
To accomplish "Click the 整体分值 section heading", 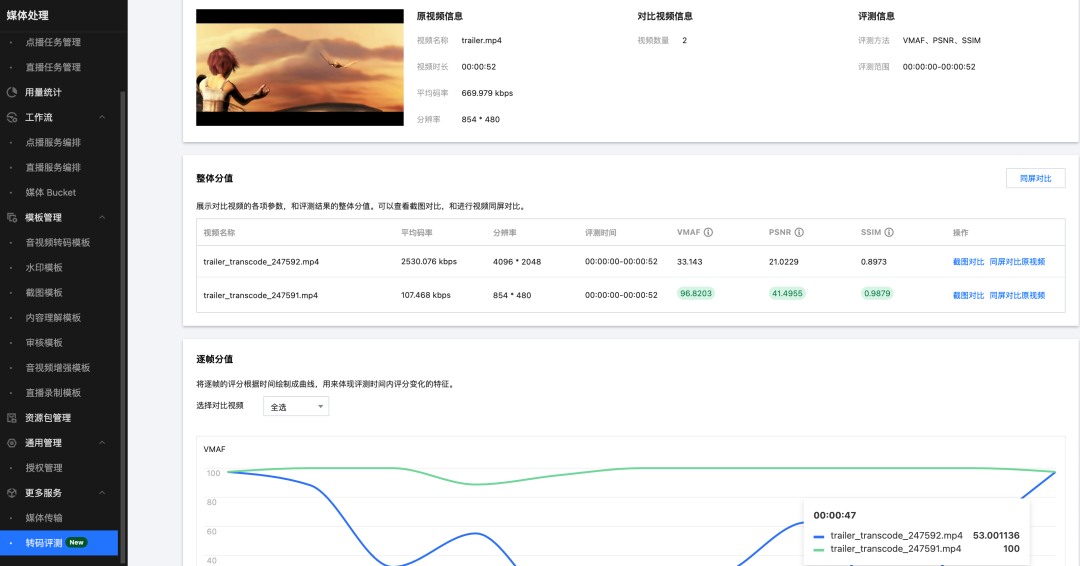I will click(x=214, y=178).
